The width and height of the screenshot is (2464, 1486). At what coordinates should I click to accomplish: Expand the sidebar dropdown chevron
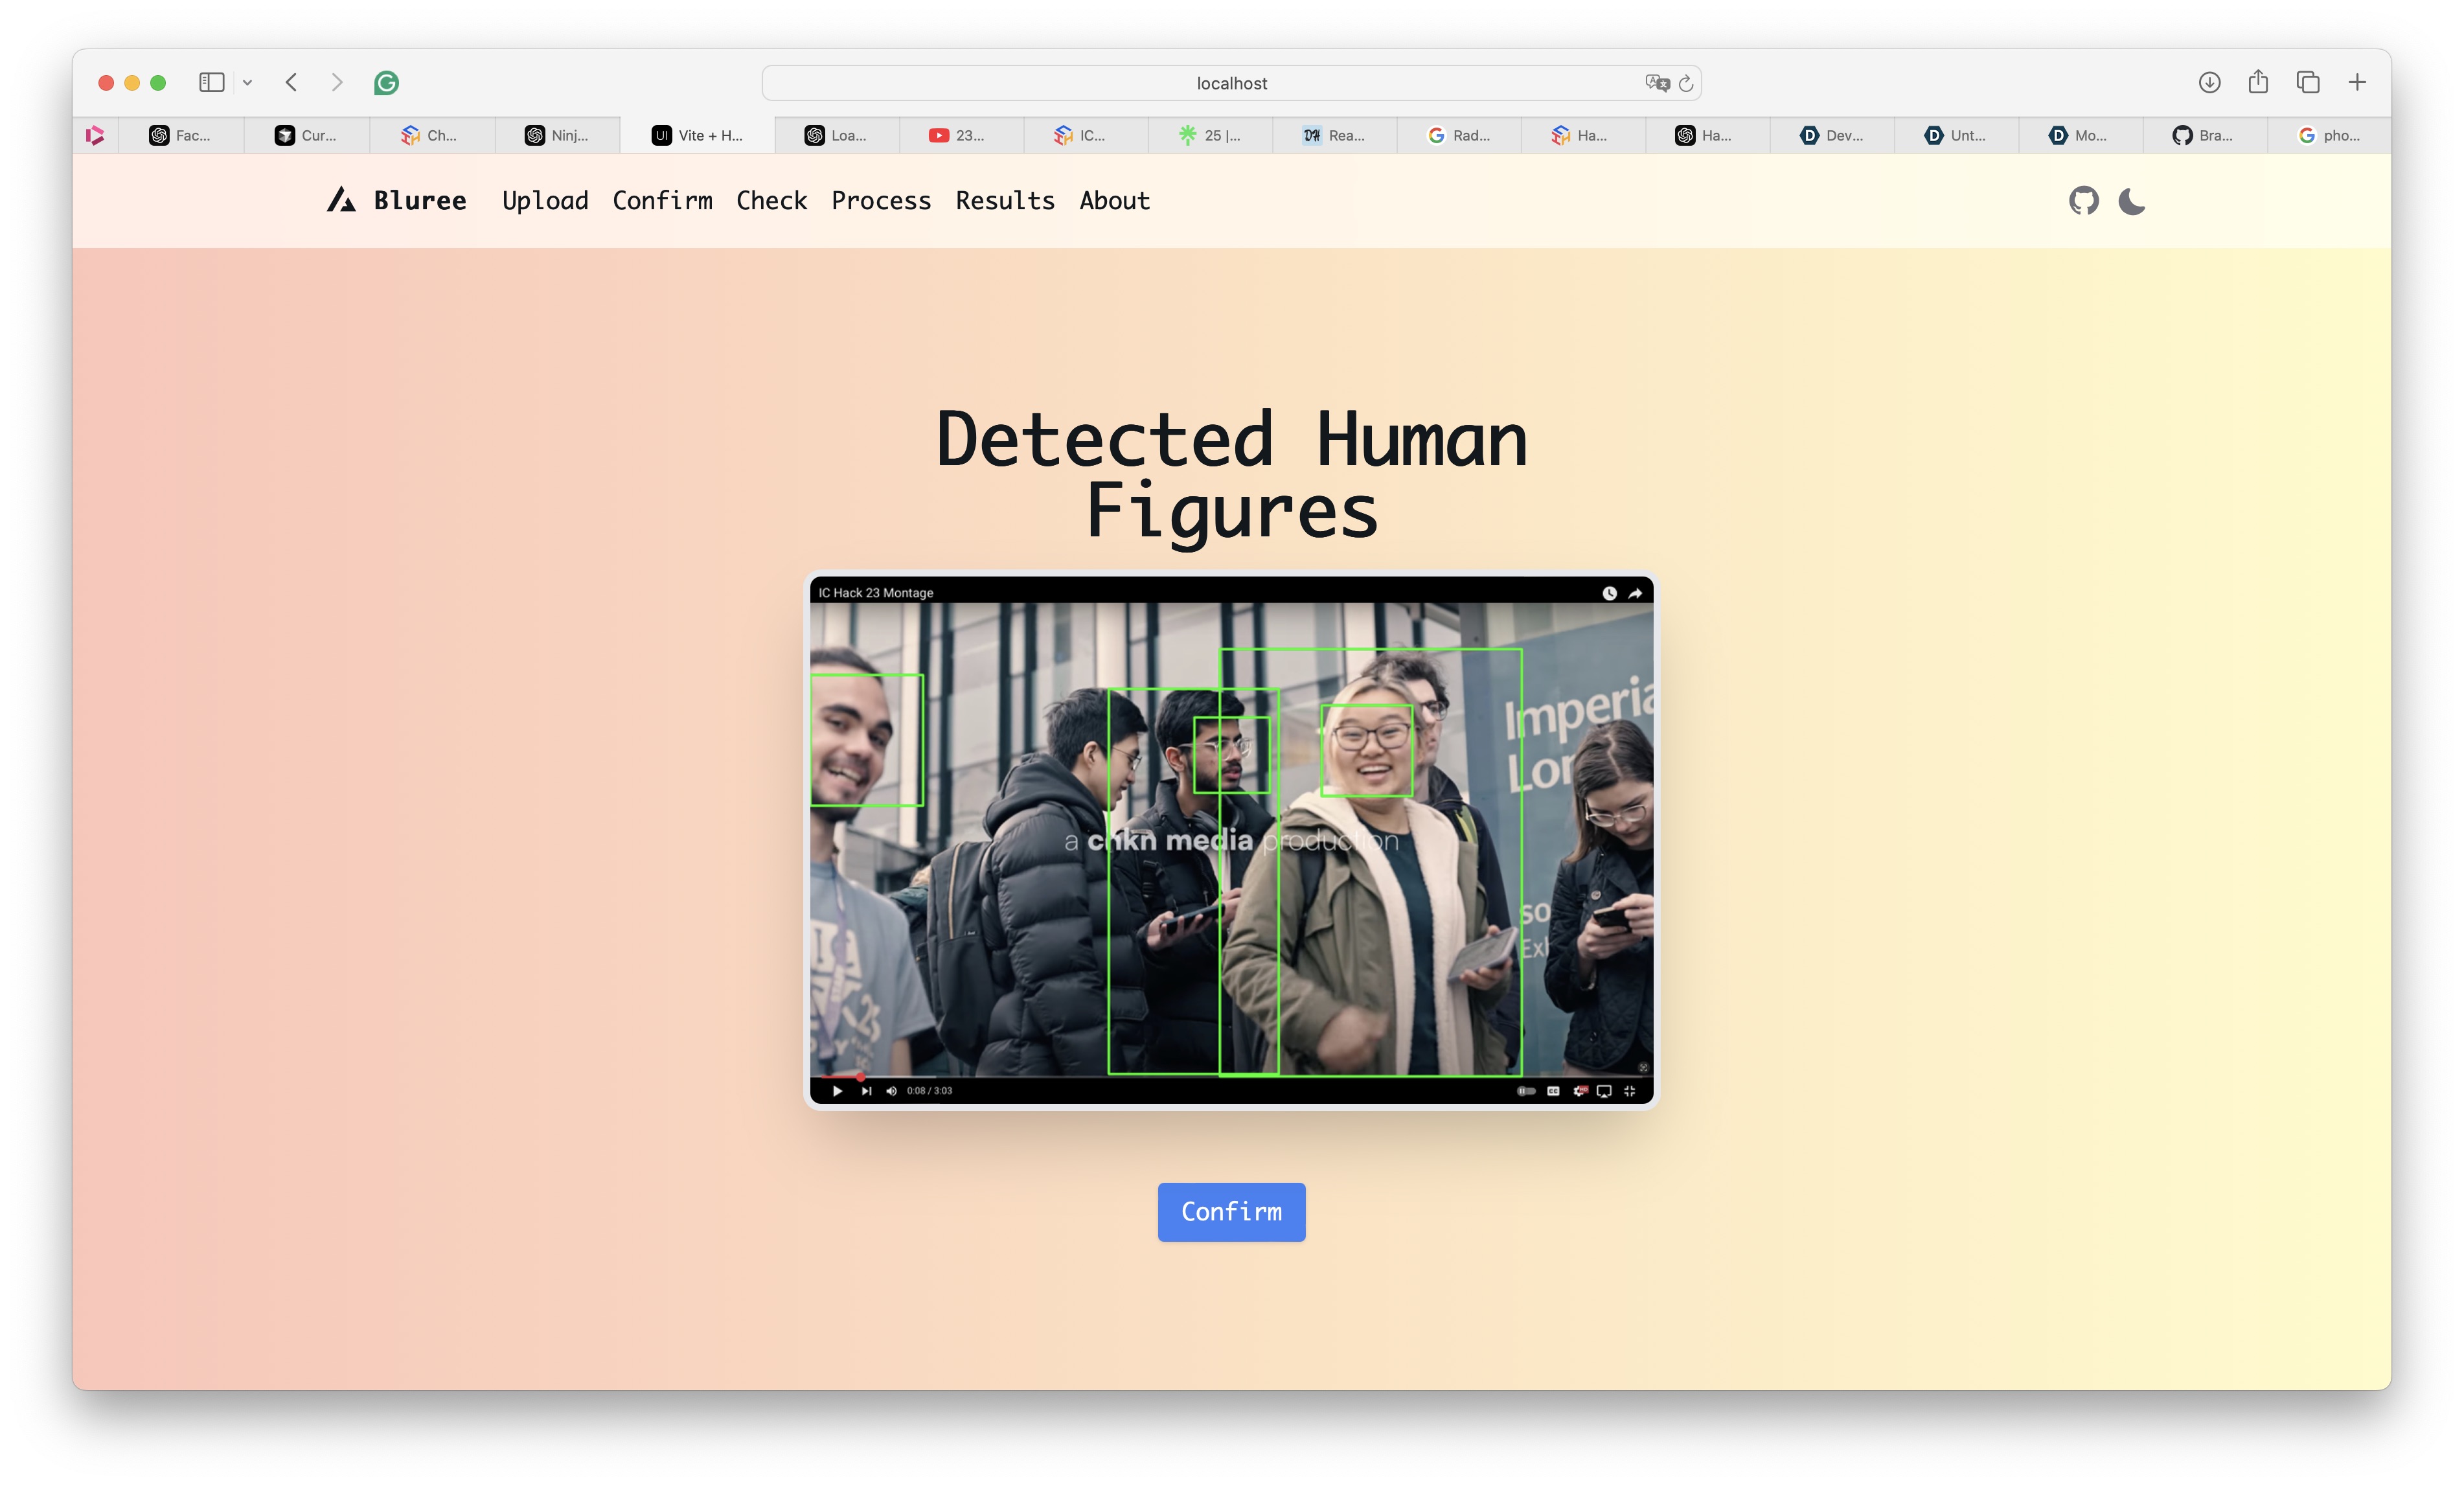[247, 83]
